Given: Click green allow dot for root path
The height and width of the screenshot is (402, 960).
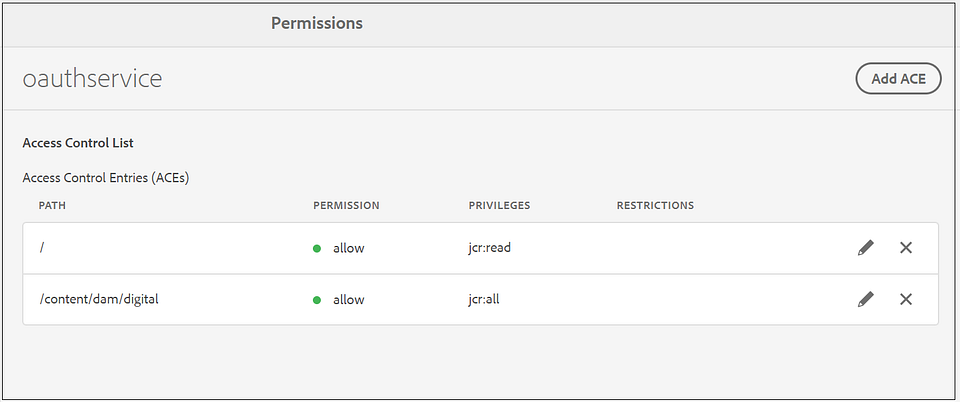Looking at the screenshot, I should click(317, 248).
